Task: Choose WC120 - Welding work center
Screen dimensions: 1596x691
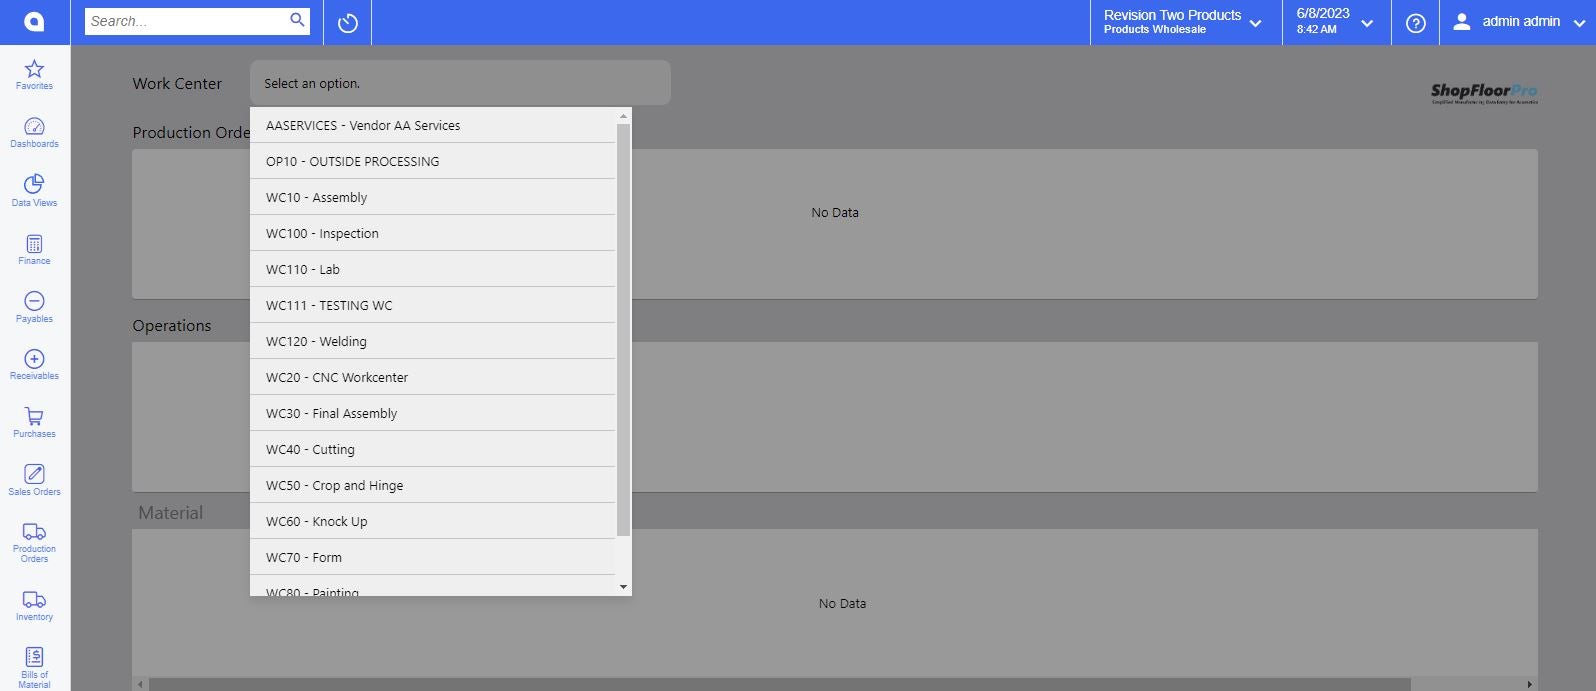Action: (433, 341)
